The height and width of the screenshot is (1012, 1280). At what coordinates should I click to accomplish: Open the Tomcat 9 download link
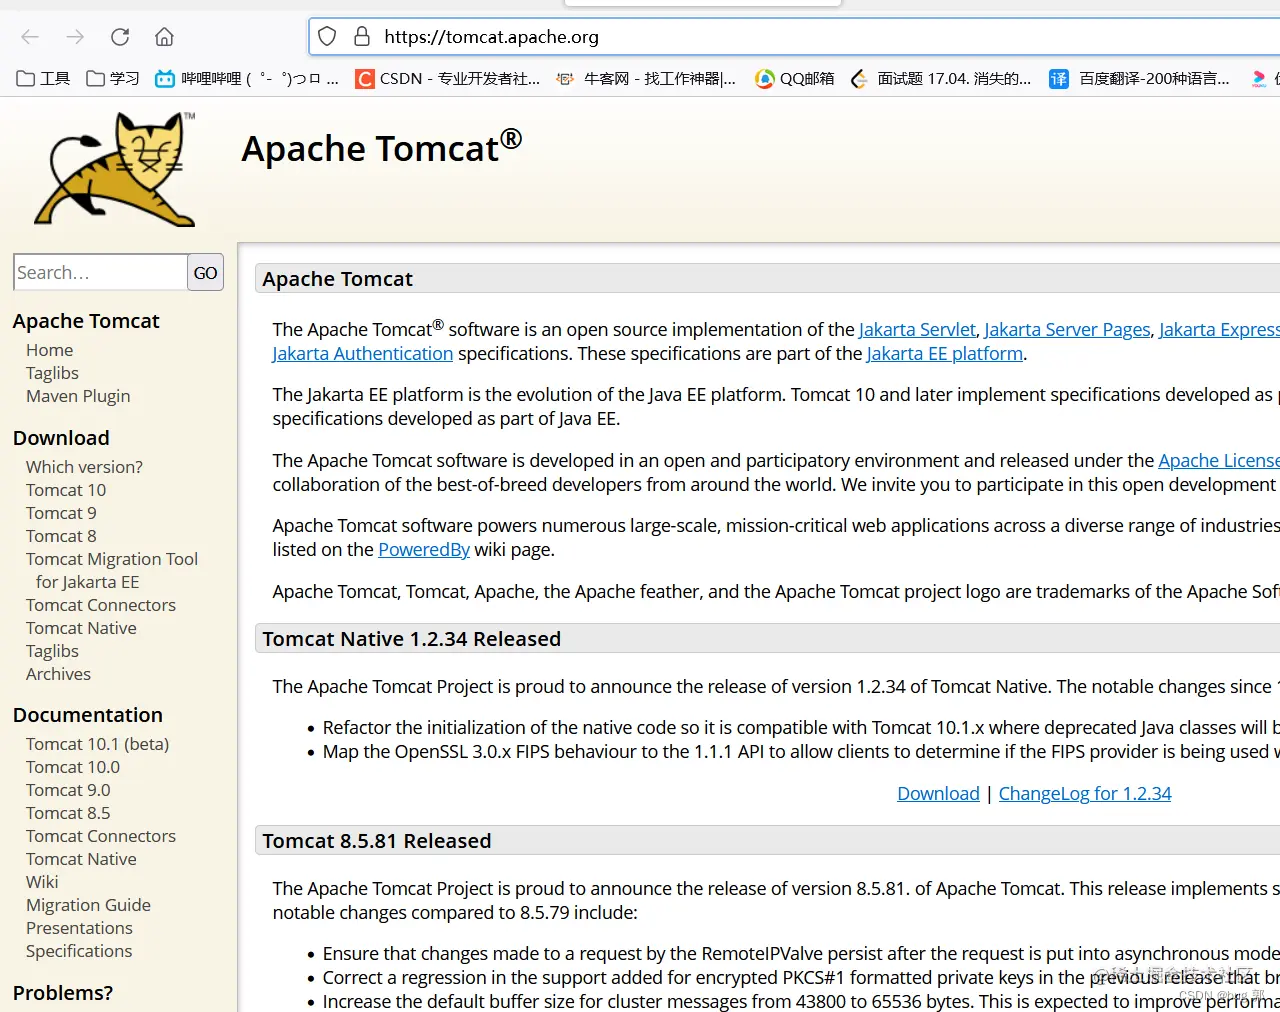(61, 513)
